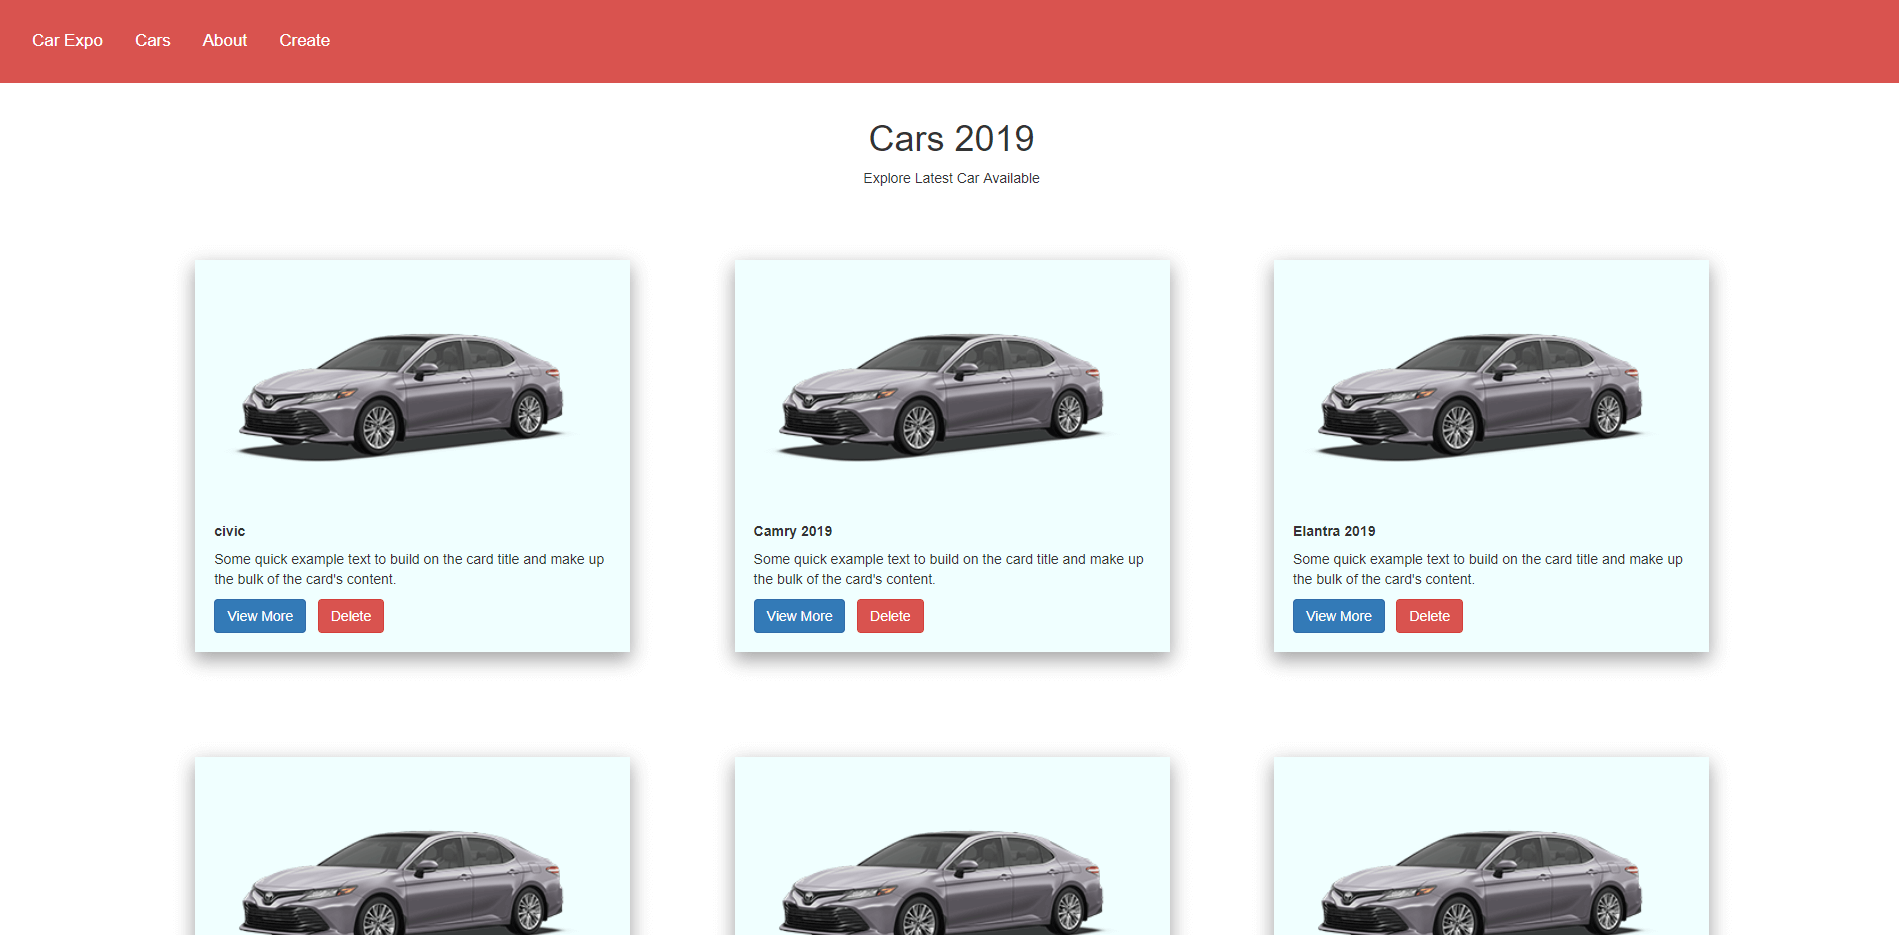
Task: Click the description text on the Camry 2019 card
Action: (x=948, y=569)
